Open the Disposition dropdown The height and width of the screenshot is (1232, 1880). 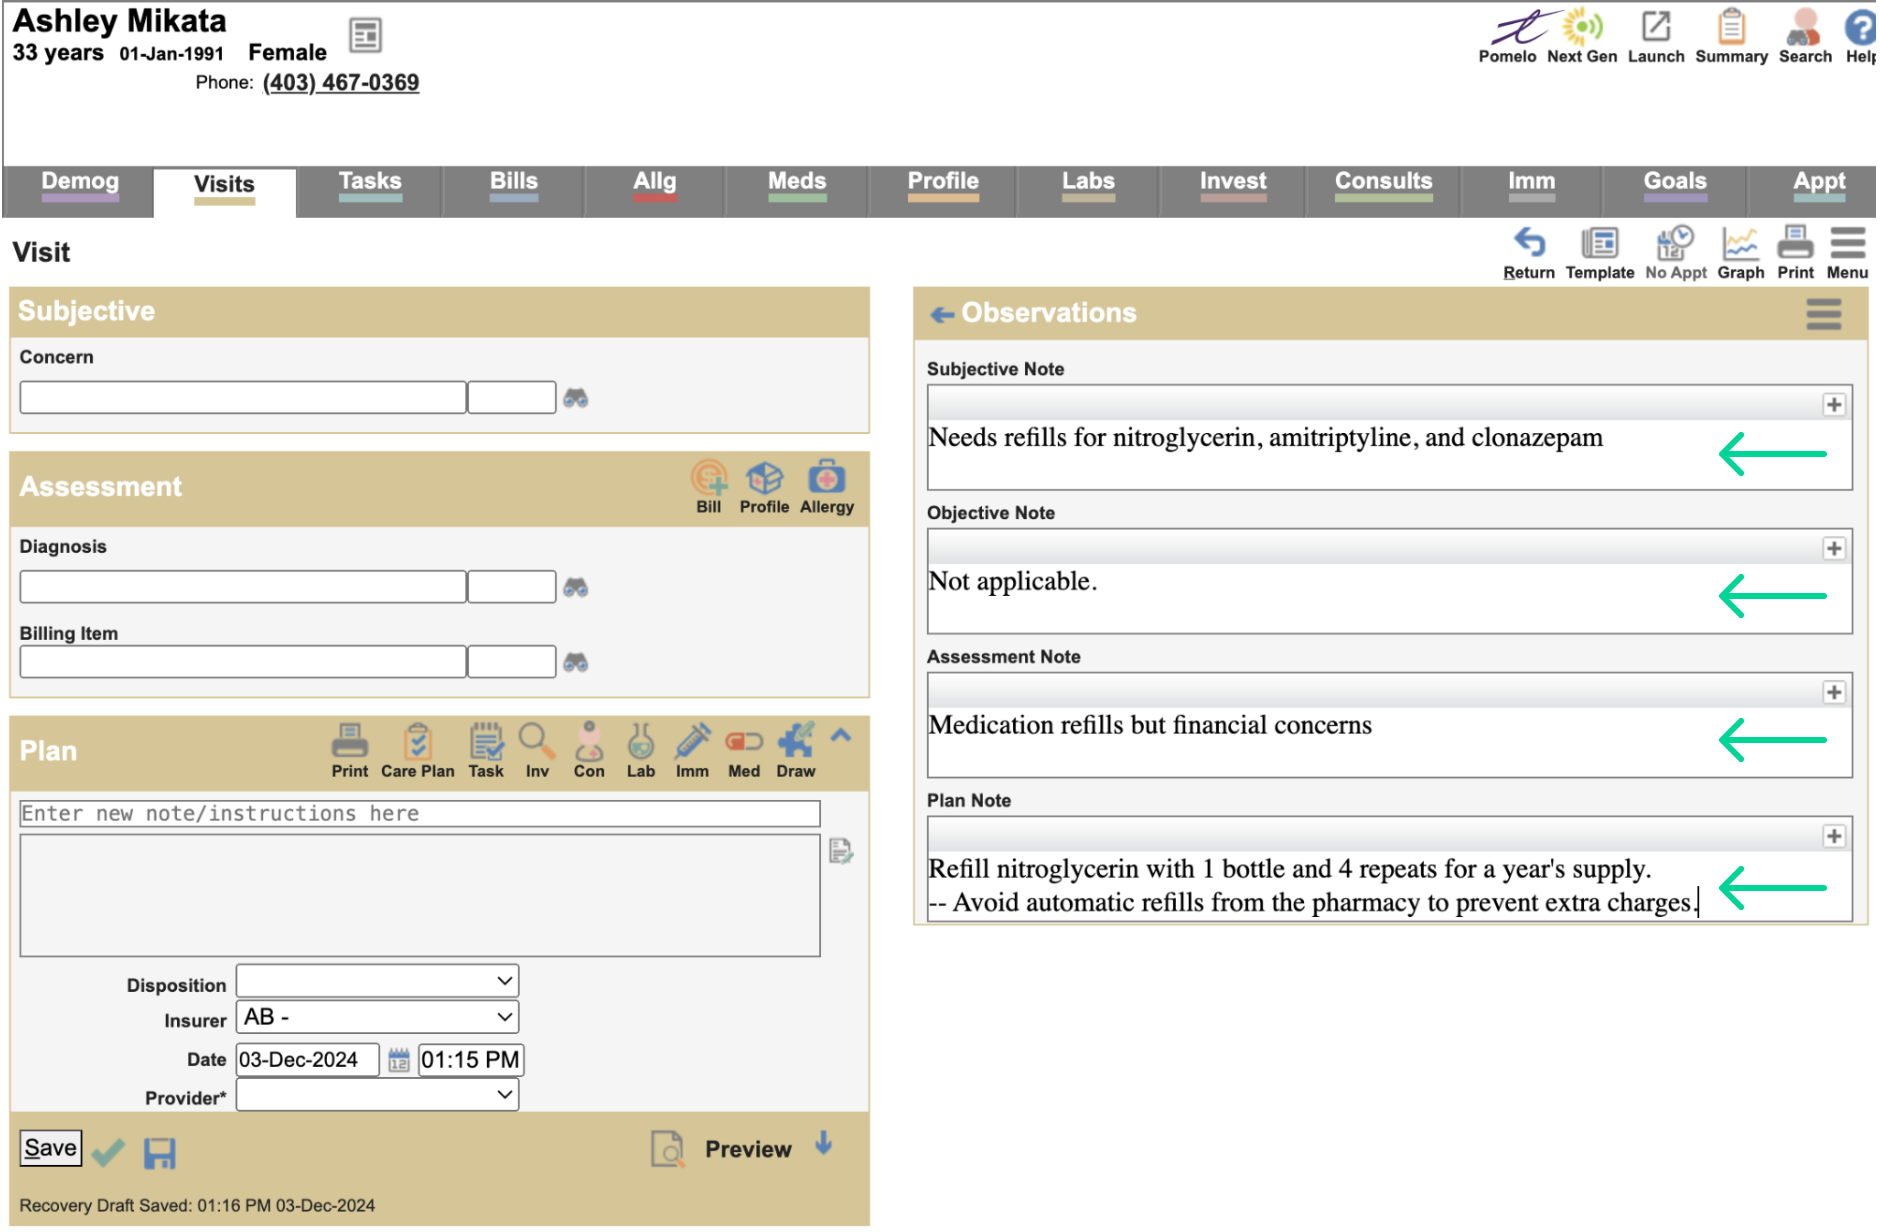pos(378,981)
